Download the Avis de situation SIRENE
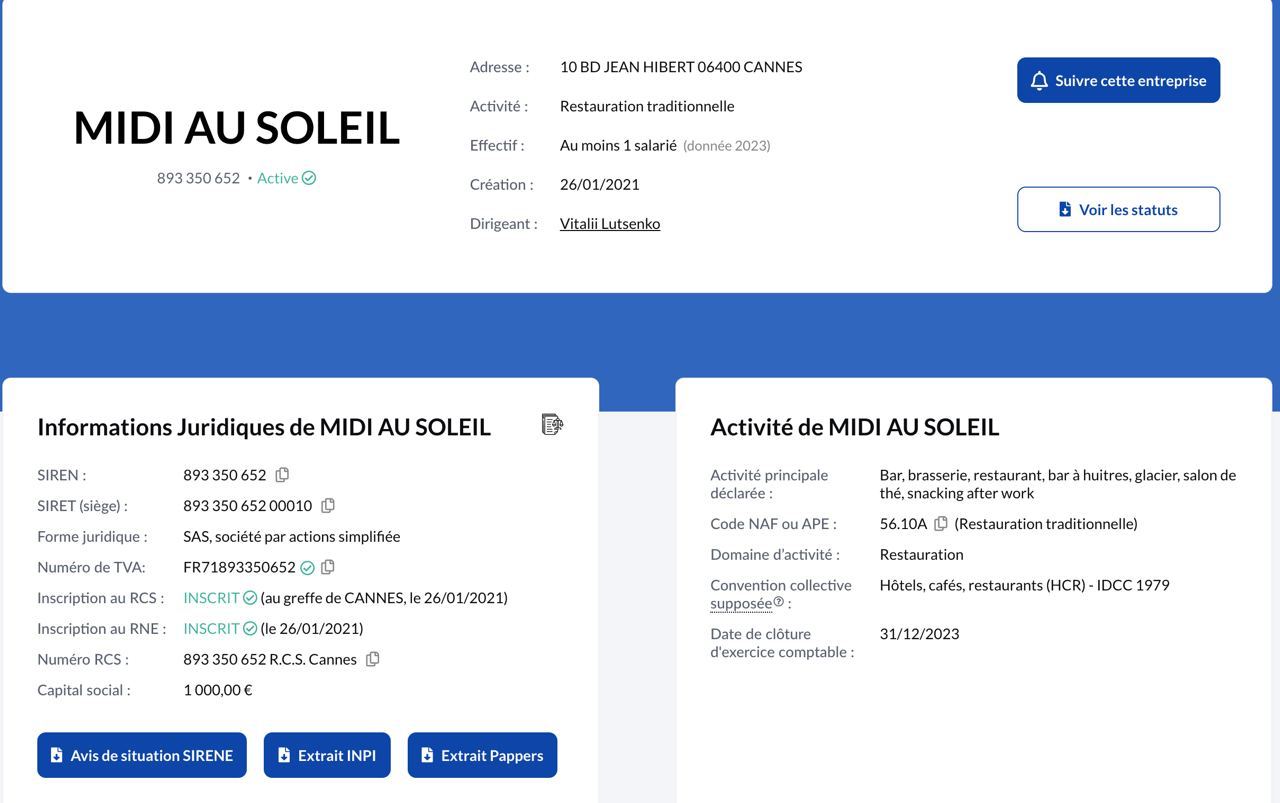Viewport: 1280px width, 803px height. (x=142, y=755)
